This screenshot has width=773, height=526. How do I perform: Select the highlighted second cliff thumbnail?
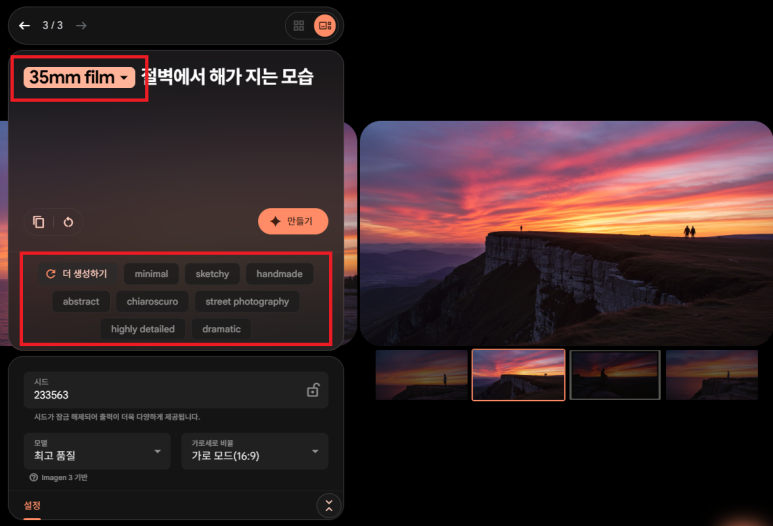pyautogui.click(x=518, y=375)
